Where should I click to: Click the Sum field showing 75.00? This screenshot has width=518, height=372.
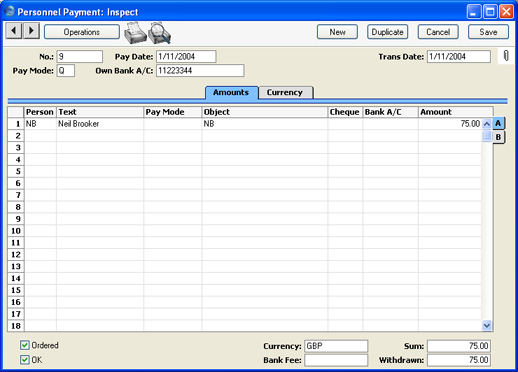(459, 346)
